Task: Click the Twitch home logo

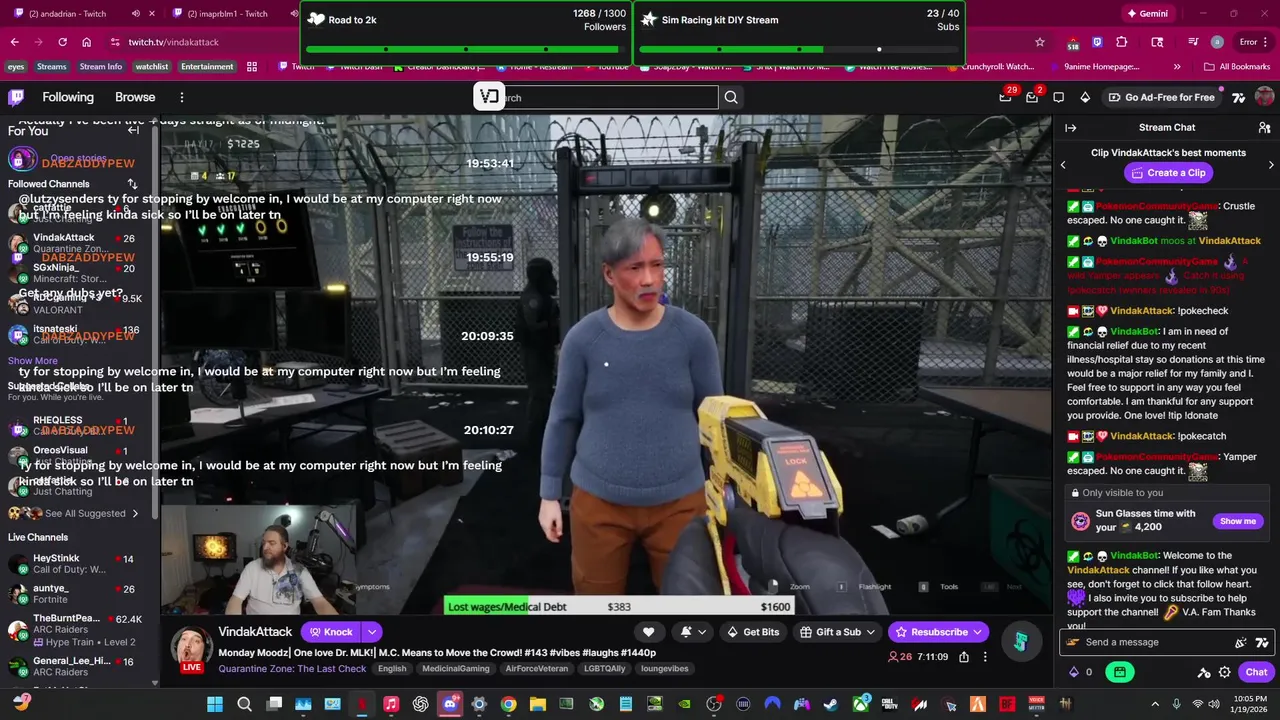Action: pyautogui.click(x=16, y=97)
